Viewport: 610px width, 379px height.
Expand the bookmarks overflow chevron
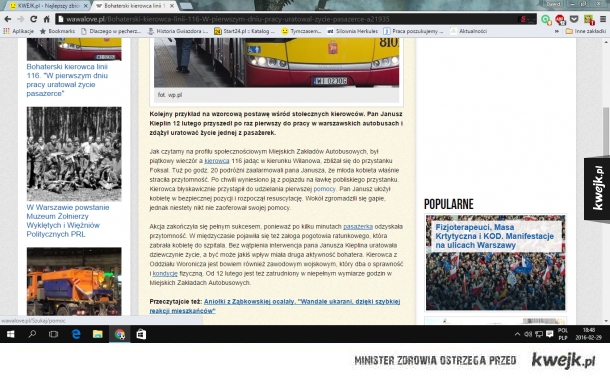(557, 31)
